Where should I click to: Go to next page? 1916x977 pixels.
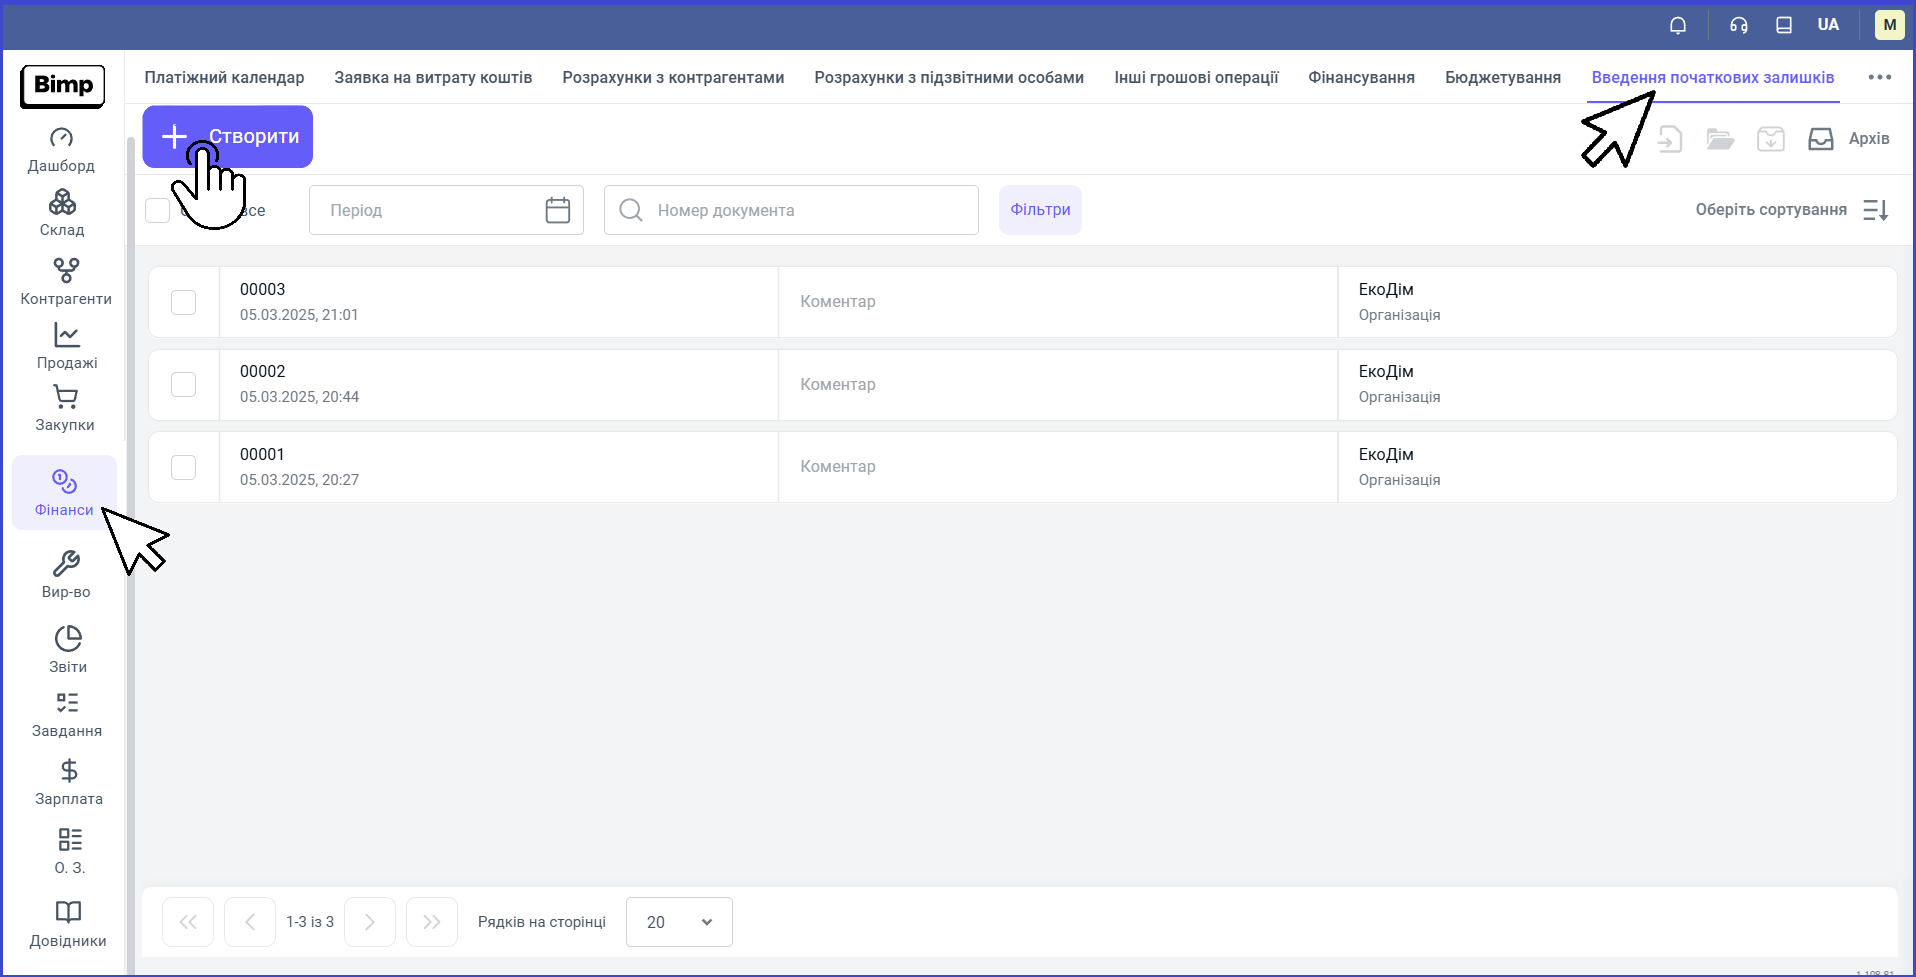click(x=370, y=922)
